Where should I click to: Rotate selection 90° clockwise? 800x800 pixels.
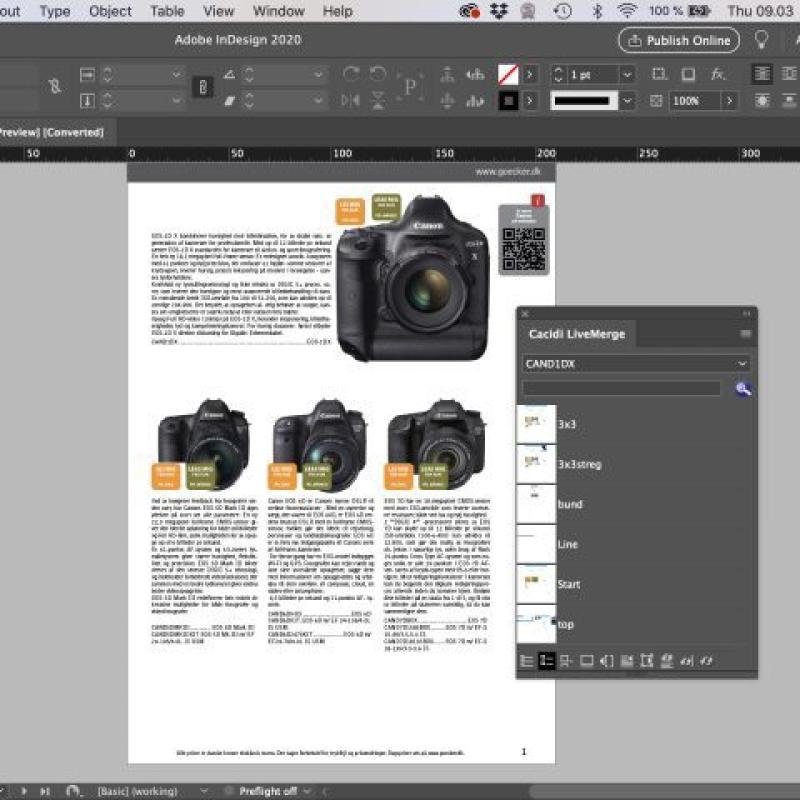pos(351,74)
